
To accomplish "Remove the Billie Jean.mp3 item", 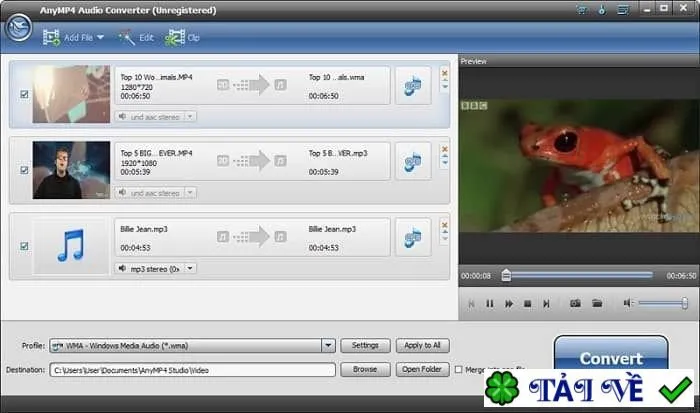I will coord(445,224).
